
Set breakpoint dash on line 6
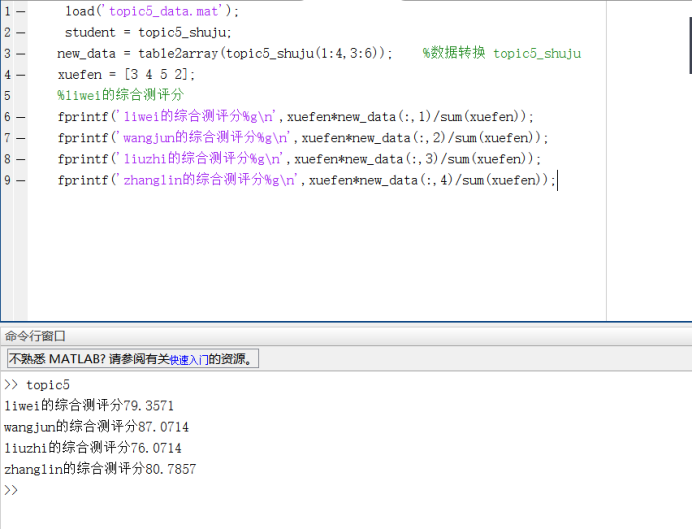[x=21, y=117]
